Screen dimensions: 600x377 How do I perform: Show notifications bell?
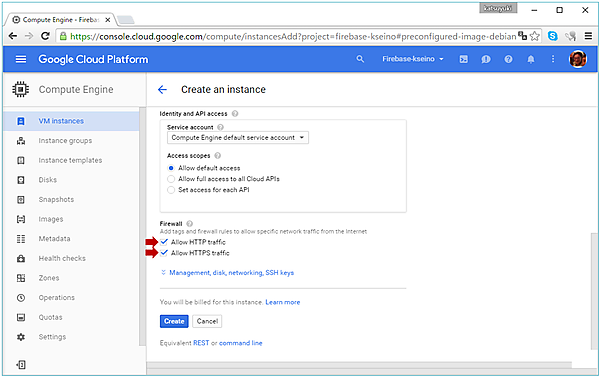click(x=531, y=59)
